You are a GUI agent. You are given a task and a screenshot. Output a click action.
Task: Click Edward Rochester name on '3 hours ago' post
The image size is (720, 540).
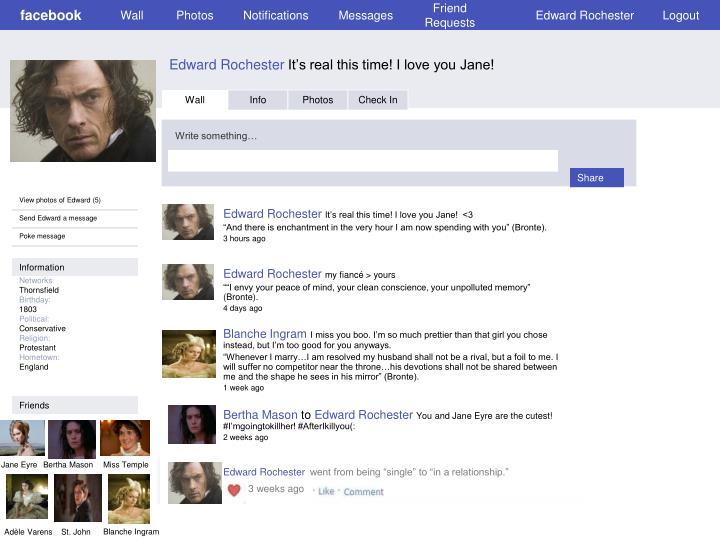tap(272, 214)
